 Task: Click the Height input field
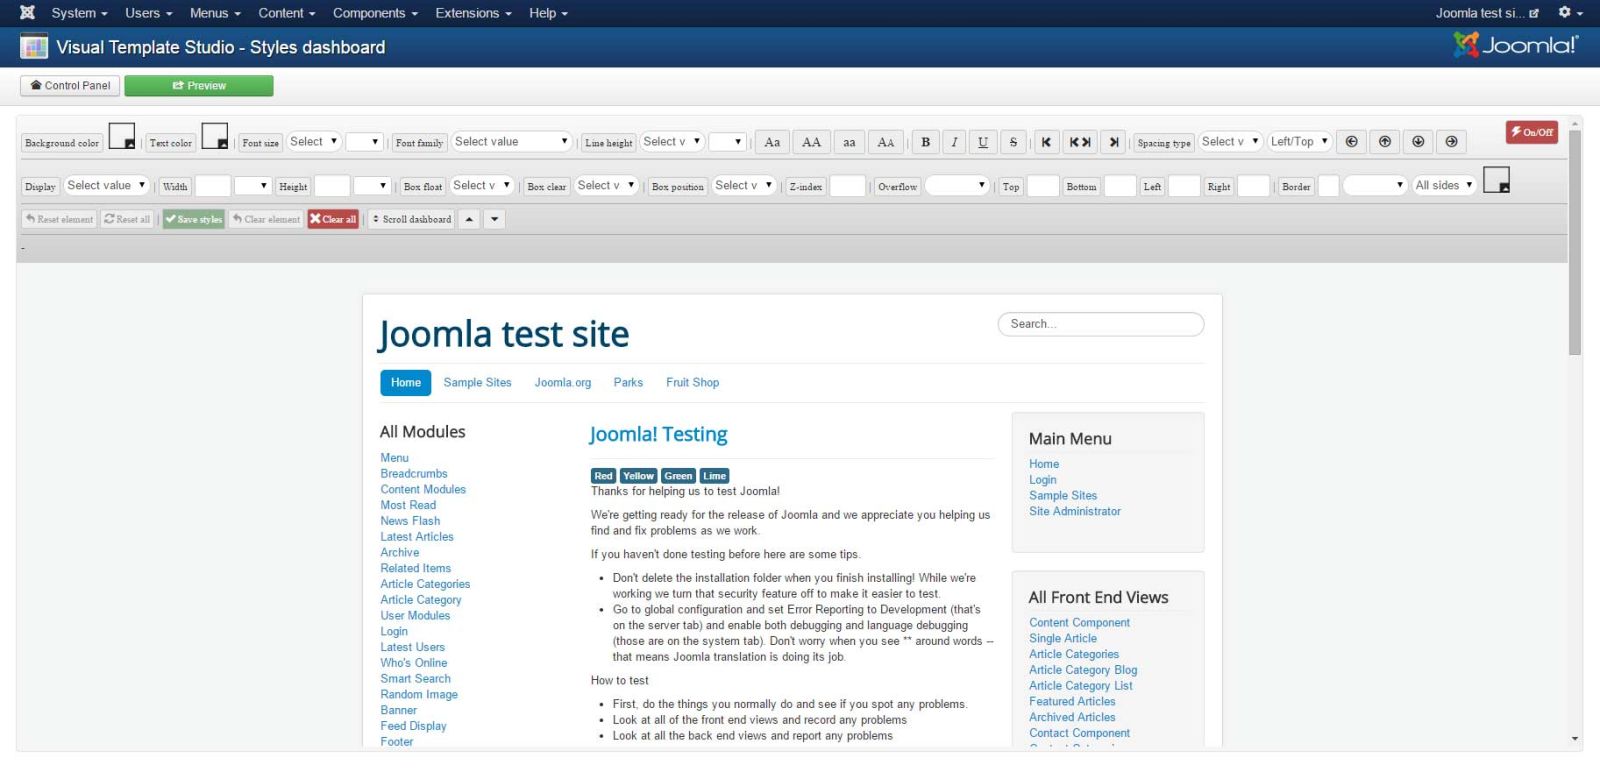pyautogui.click(x=332, y=186)
